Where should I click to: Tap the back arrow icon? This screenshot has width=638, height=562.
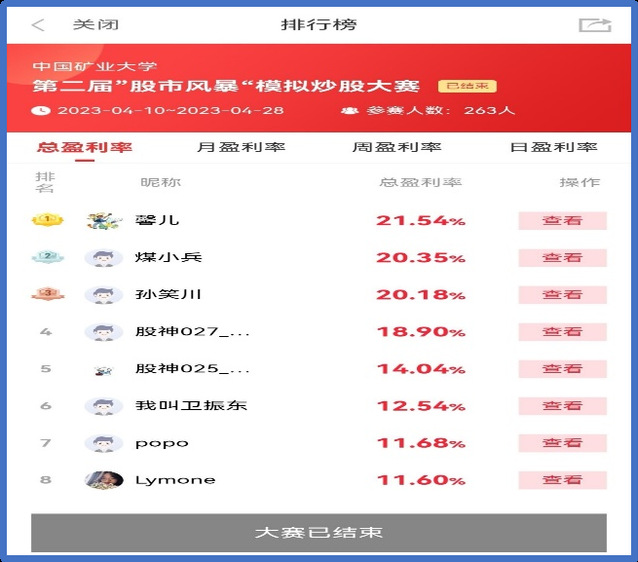(38, 25)
